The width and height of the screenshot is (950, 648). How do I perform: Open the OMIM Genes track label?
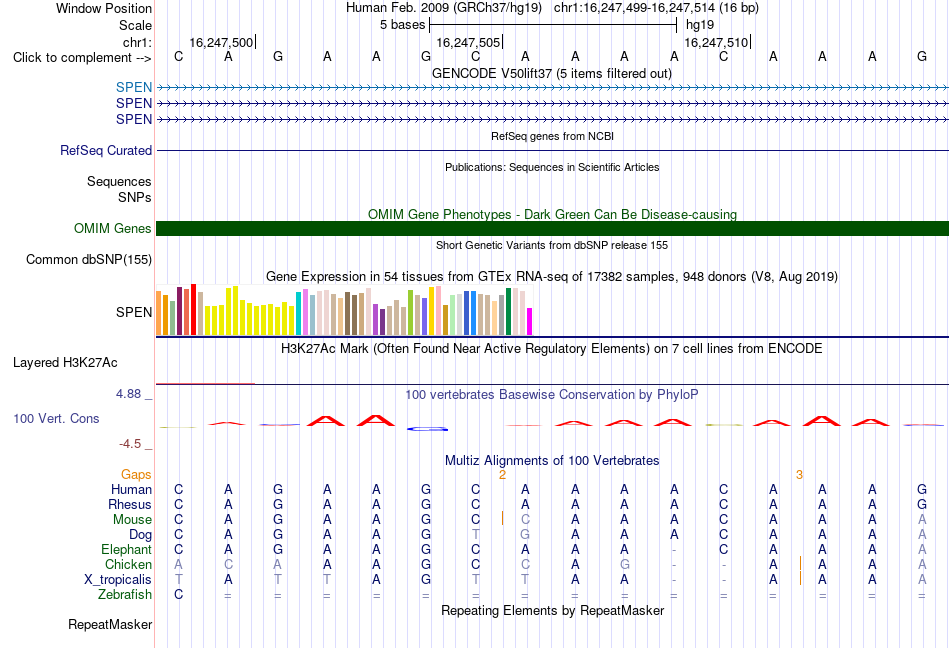[x=112, y=228]
